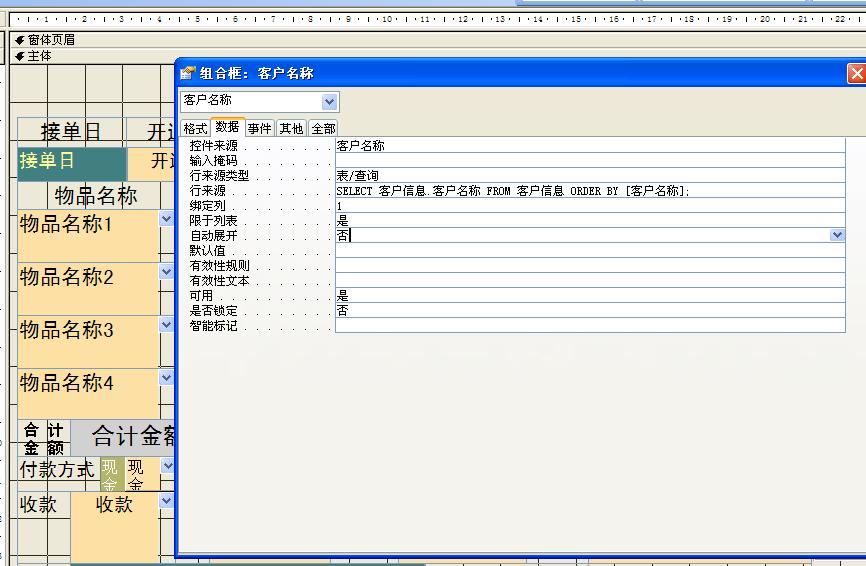Click the 是否锁定 value field
Viewport: 866px width, 566px height.
click(590, 310)
